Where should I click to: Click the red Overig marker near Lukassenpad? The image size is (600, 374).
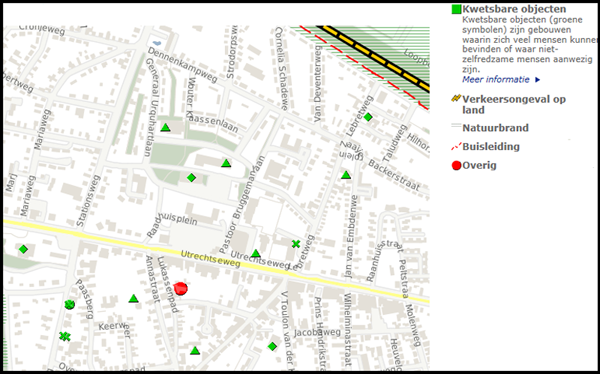pyautogui.click(x=180, y=289)
